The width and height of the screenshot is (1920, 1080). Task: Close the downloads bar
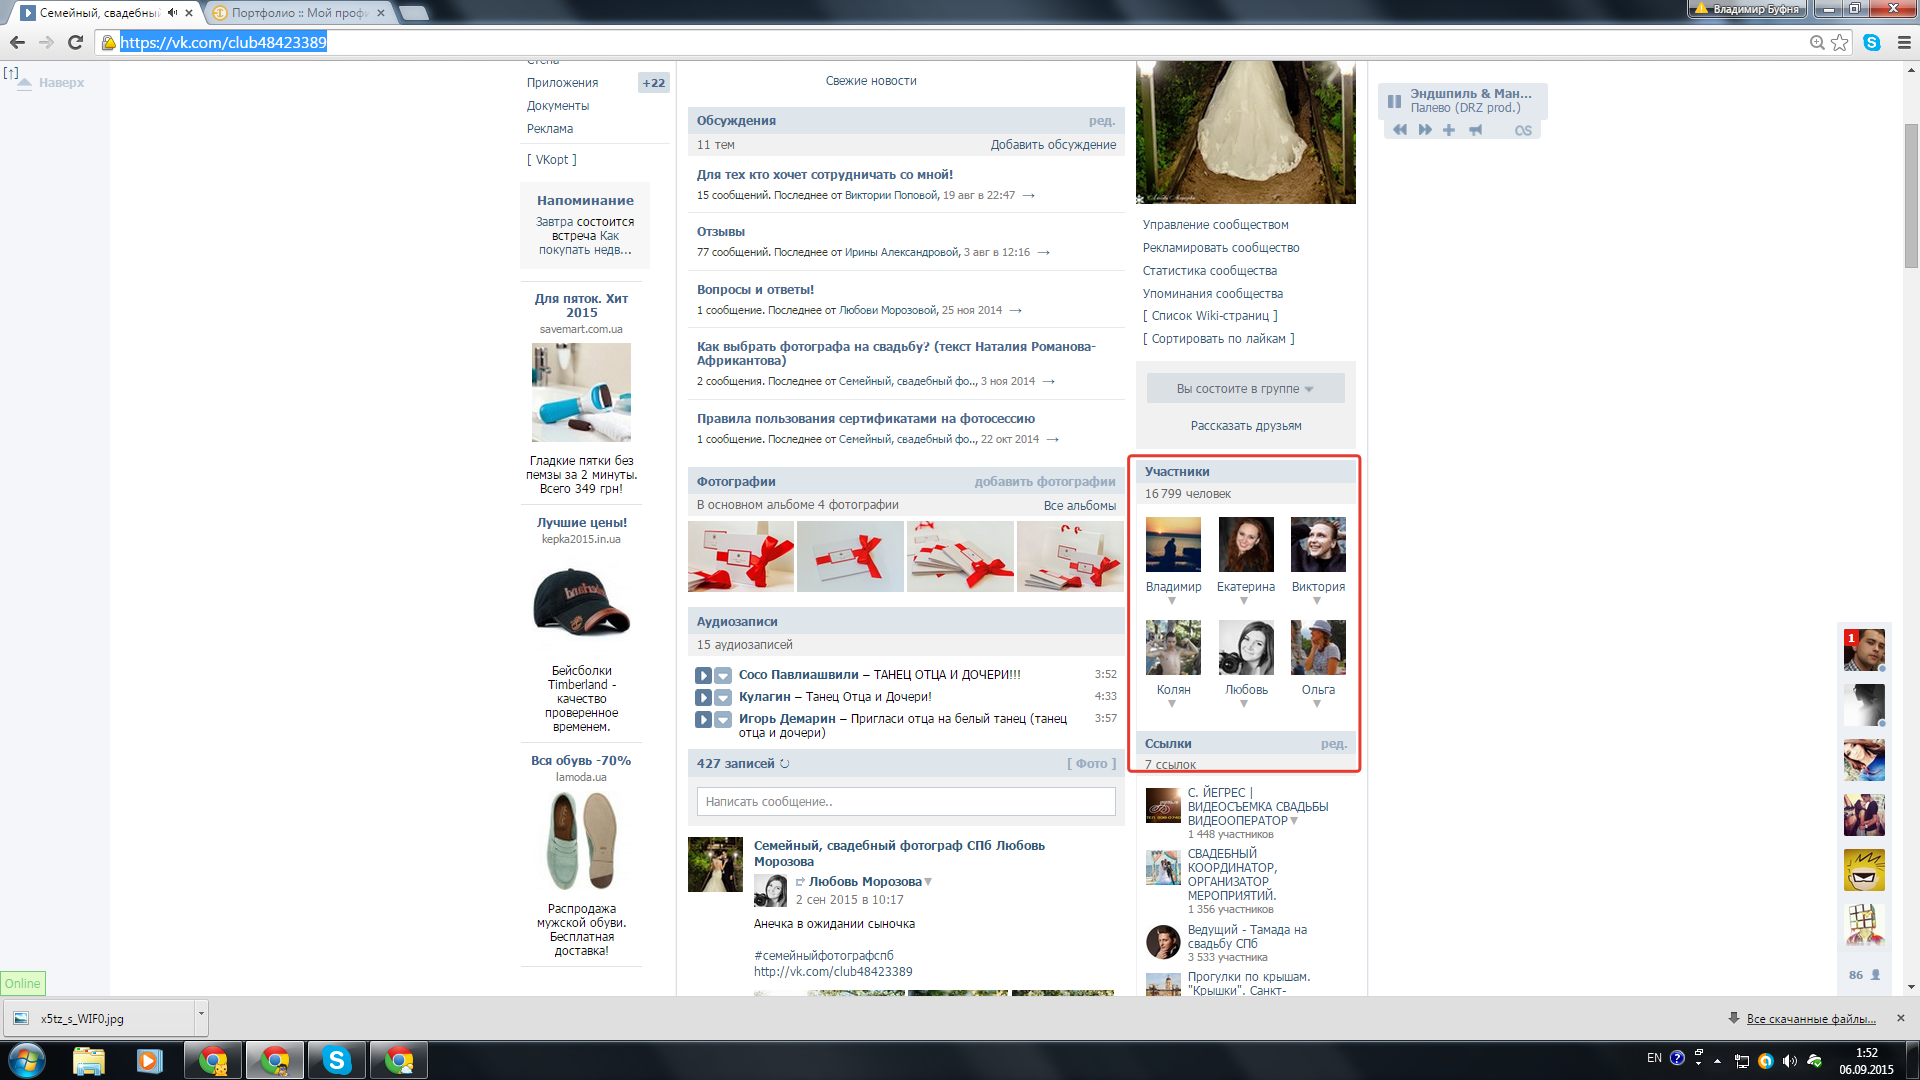pyautogui.click(x=1901, y=1018)
